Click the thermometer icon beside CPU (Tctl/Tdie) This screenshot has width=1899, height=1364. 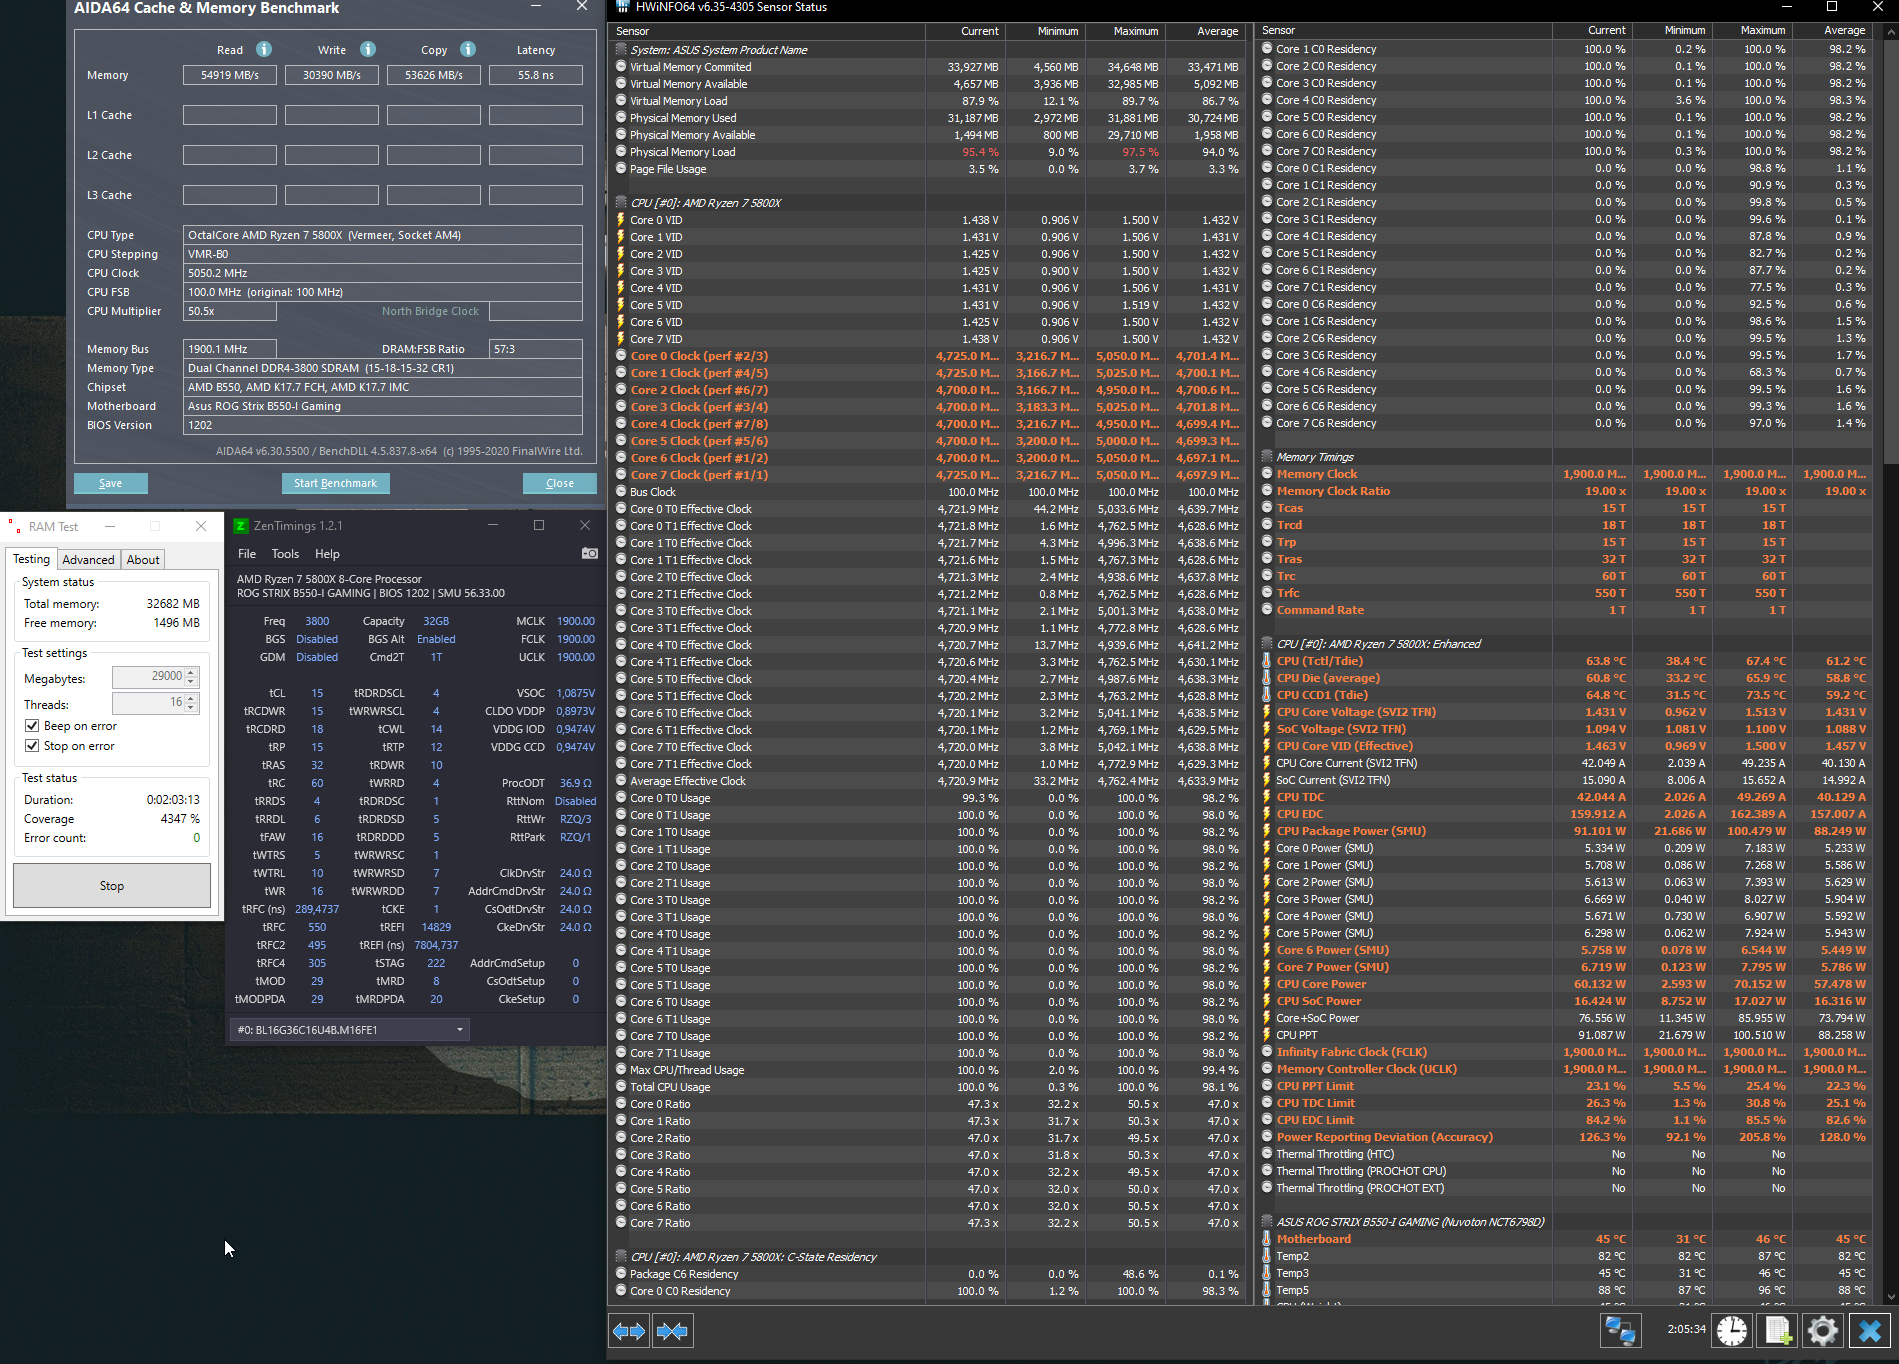pos(1267,661)
